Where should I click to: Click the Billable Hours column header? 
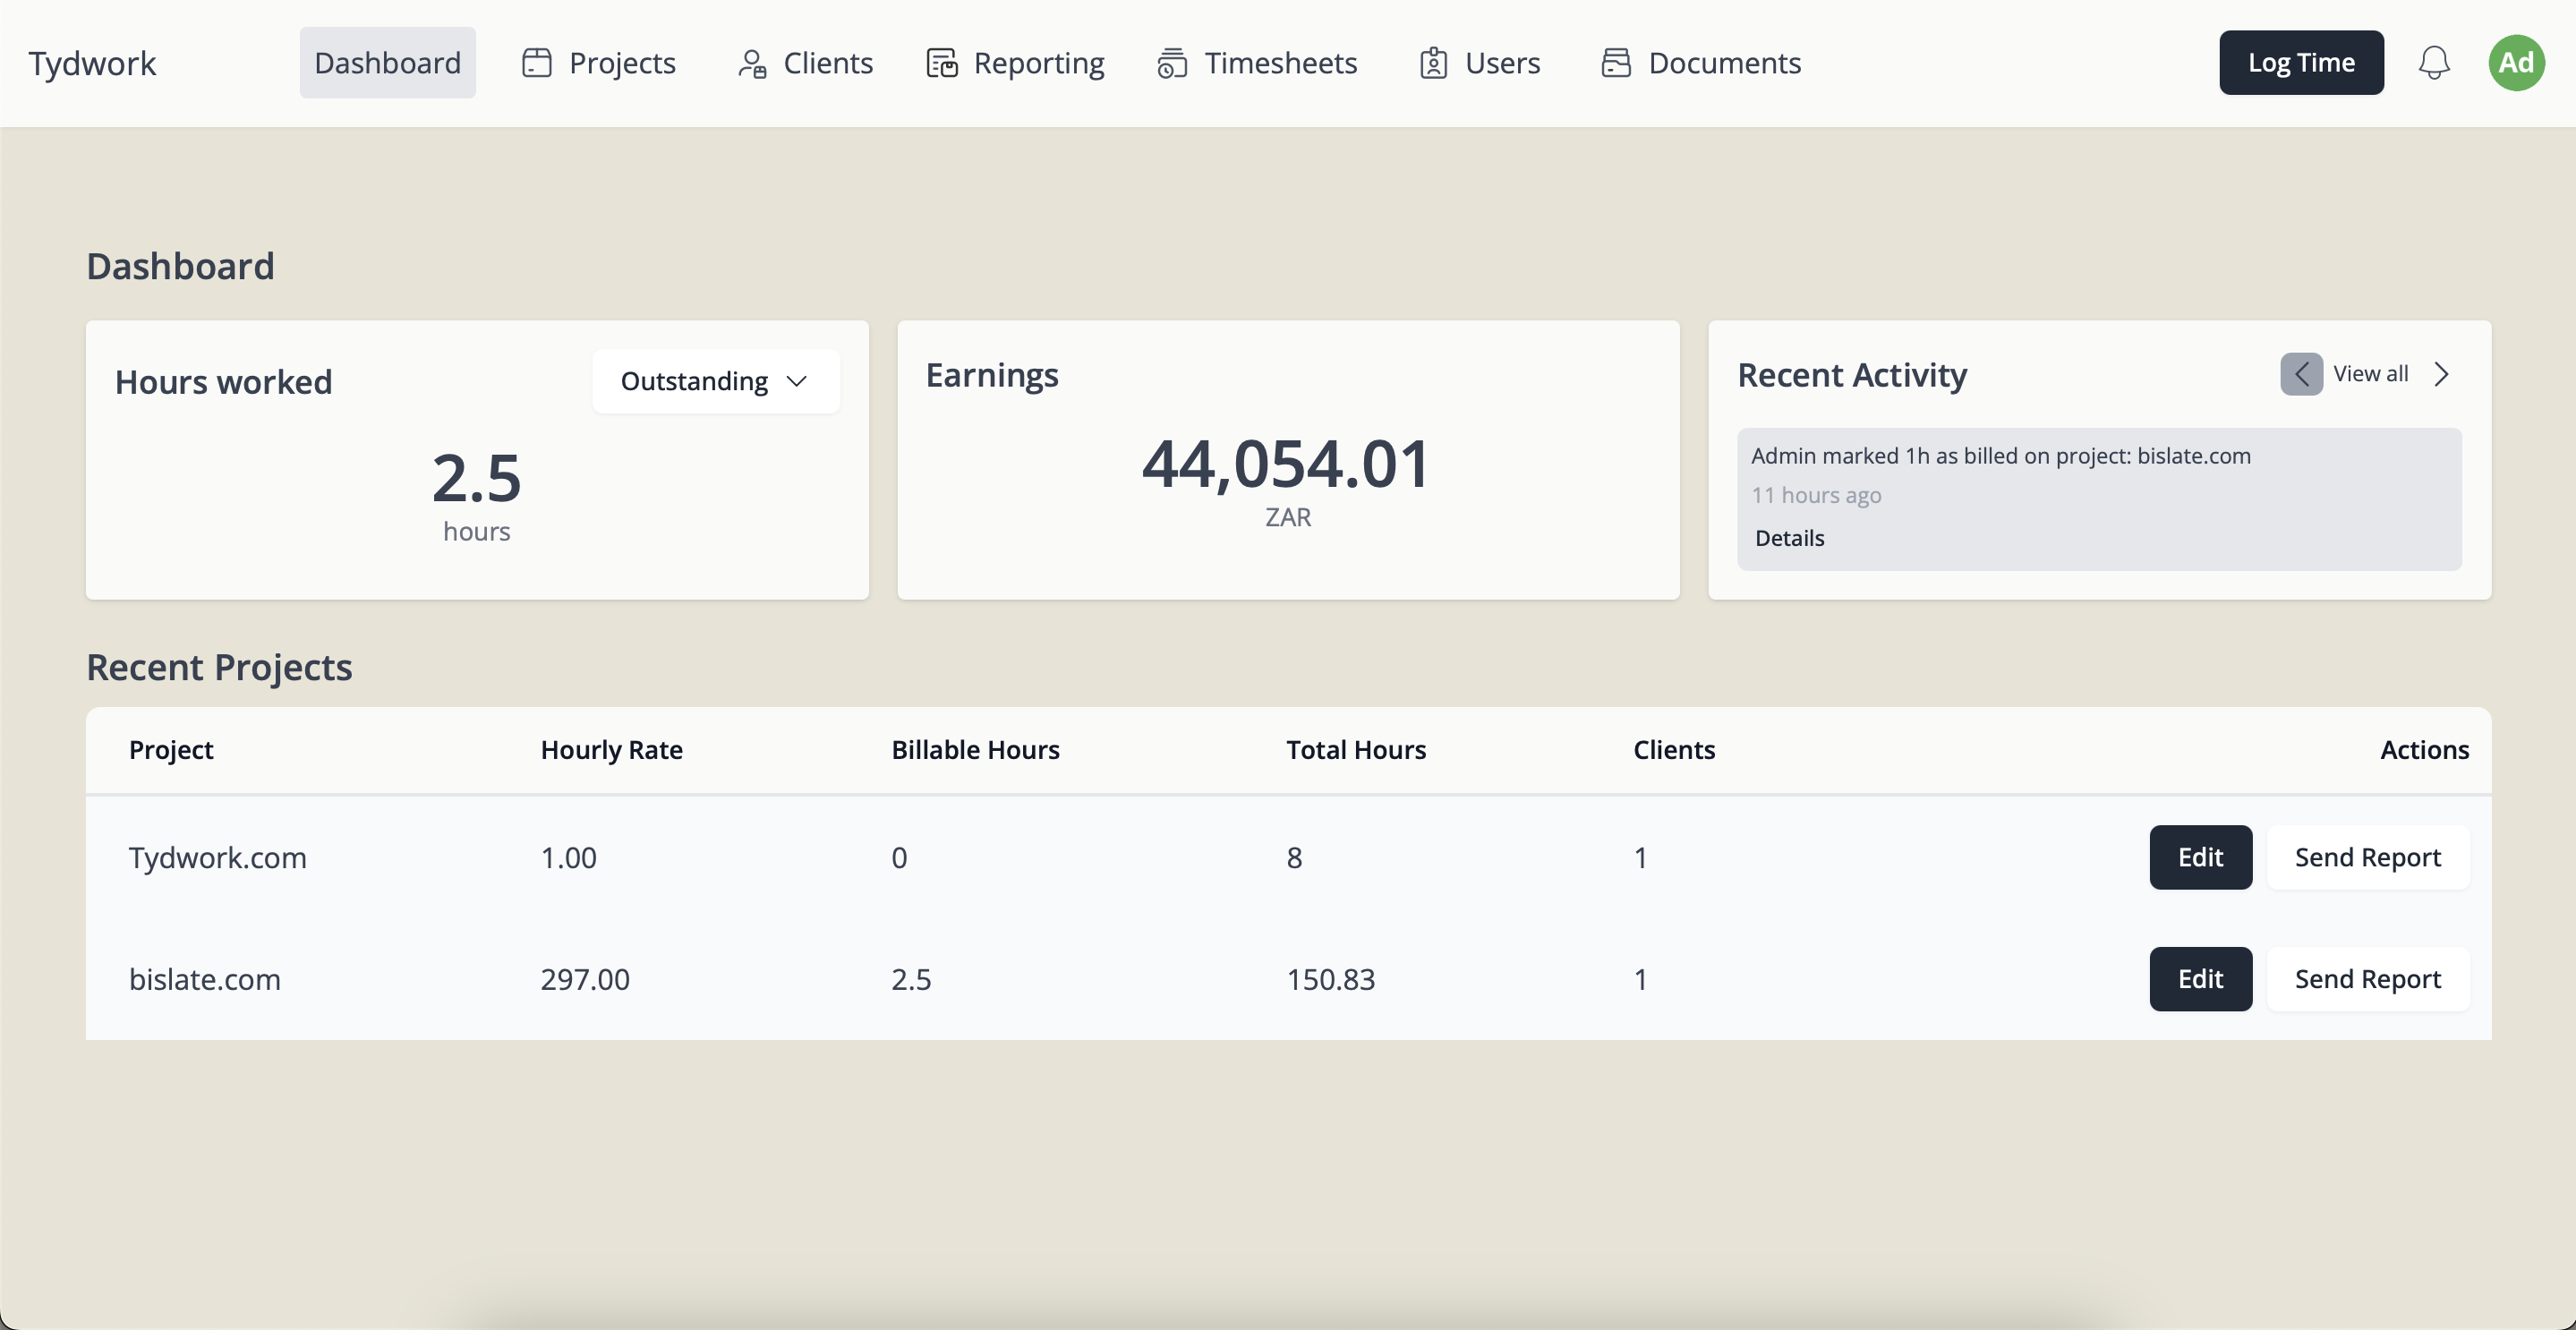975,750
